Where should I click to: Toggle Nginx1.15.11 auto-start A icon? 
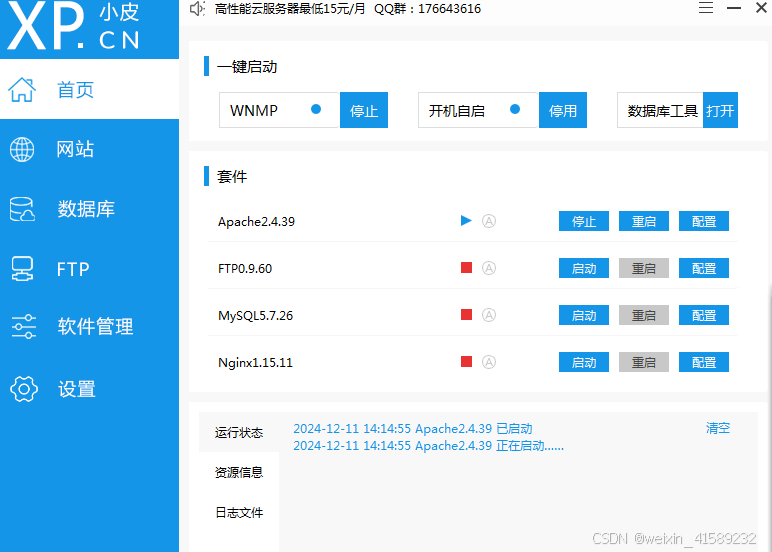click(488, 362)
